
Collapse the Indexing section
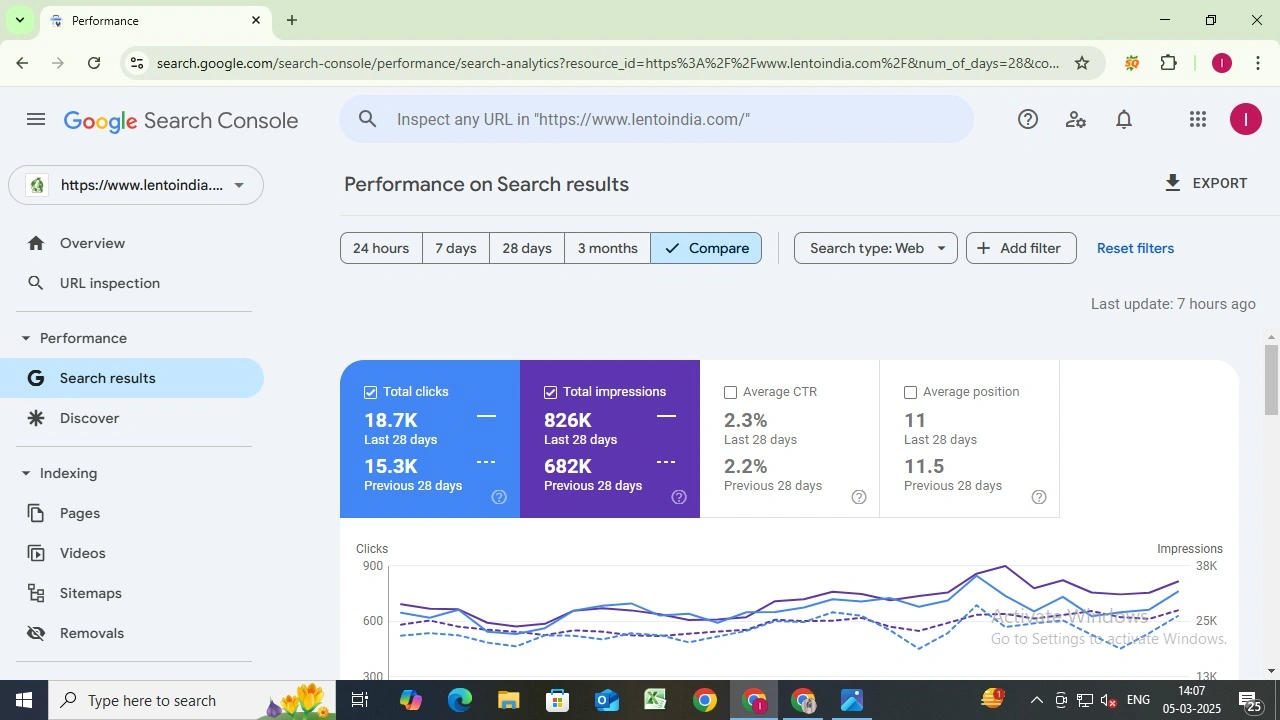pos(26,473)
